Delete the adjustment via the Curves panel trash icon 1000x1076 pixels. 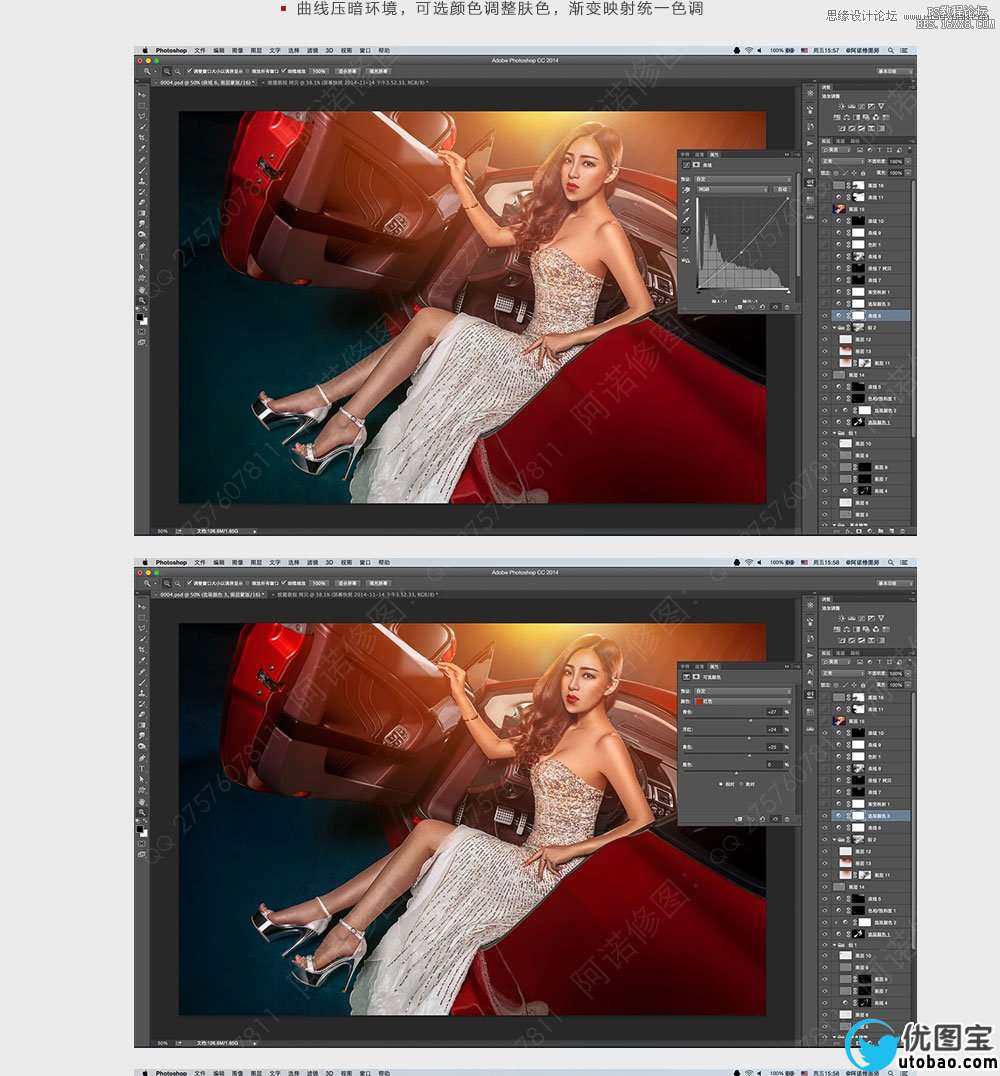point(787,307)
